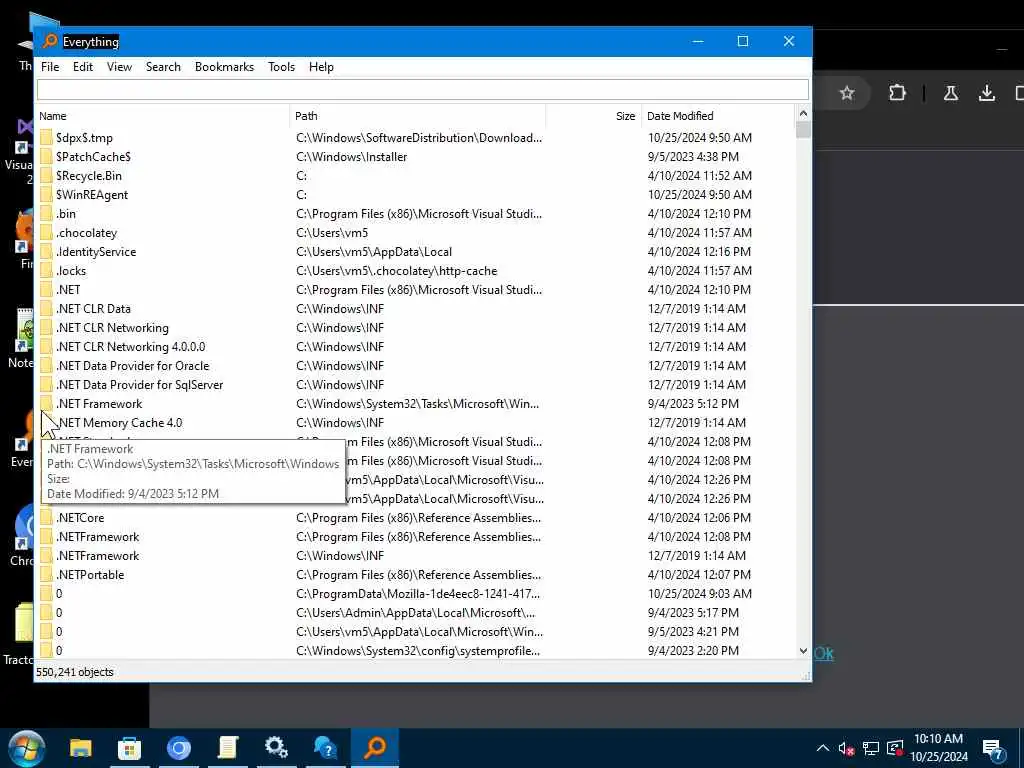Select the .NET CLR Data folder icon

click(46, 308)
